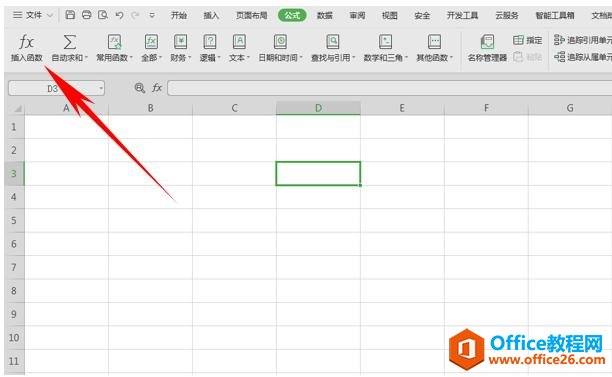The width and height of the screenshot is (612, 377).
Task: Click the Save icon in quick access toolbar
Action: coord(70,15)
